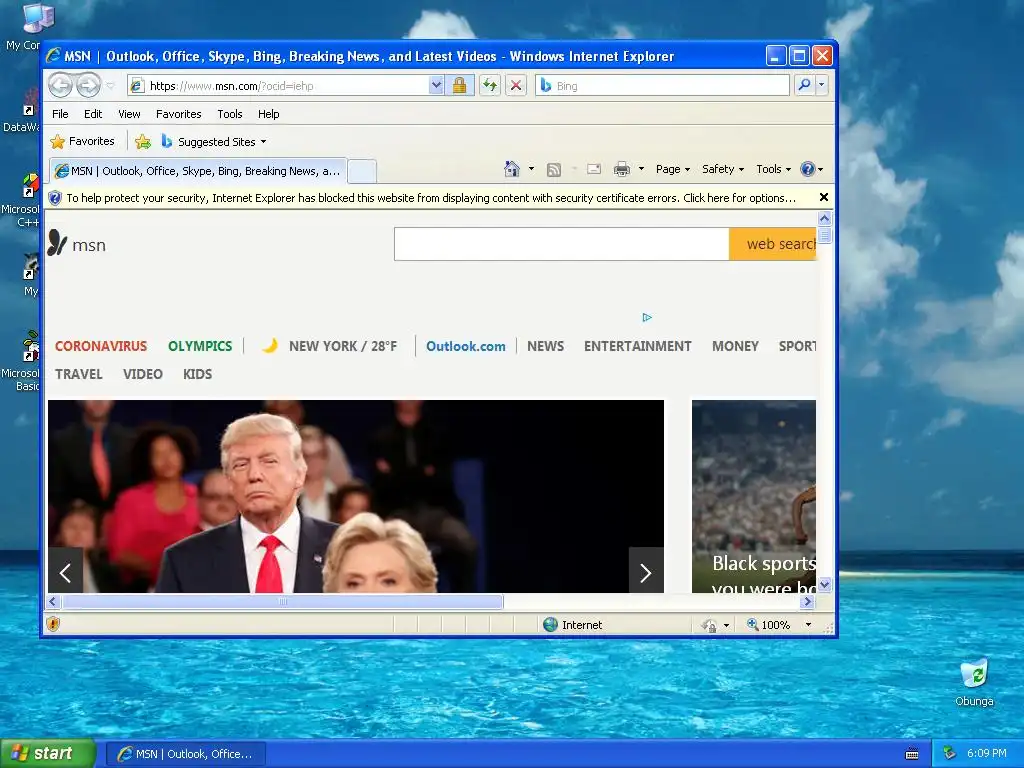The width and height of the screenshot is (1024, 768).
Task: Open the ENTERTAINMENT section link
Action: pyautogui.click(x=637, y=346)
